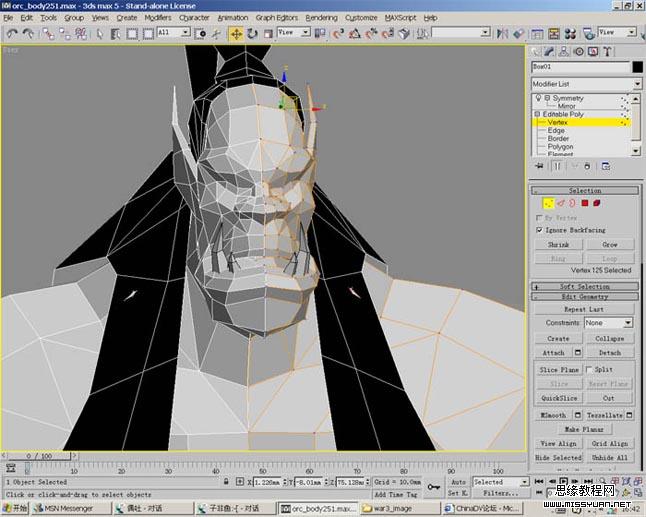
Task: Switch to the Hierarchy panel tab
Action: pyautogui.click(x=564, y=51)
